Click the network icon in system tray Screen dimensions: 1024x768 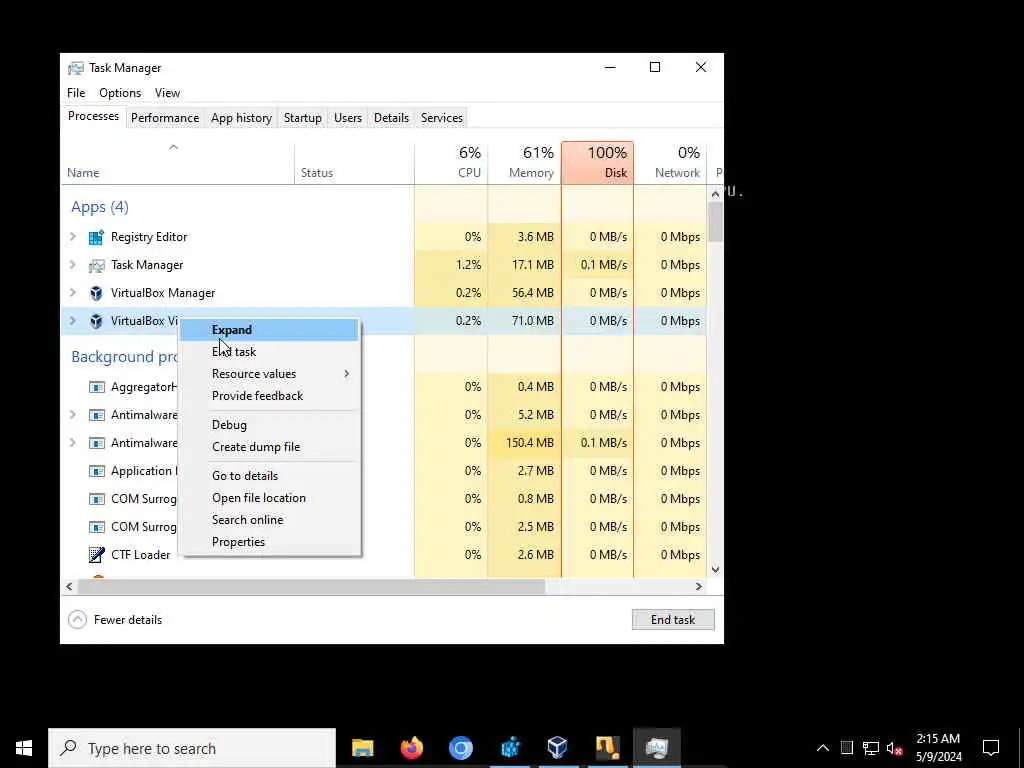[x=871, y=748]
